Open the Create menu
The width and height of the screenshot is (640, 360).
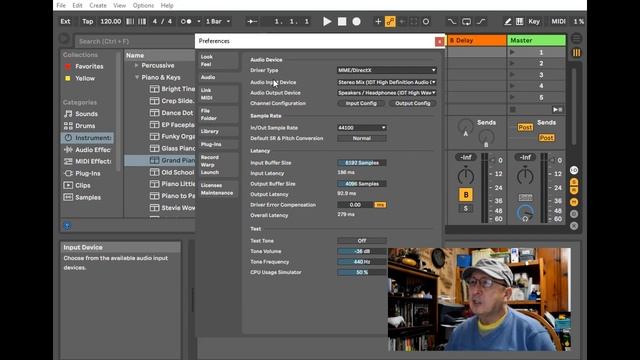click(98, 5)
